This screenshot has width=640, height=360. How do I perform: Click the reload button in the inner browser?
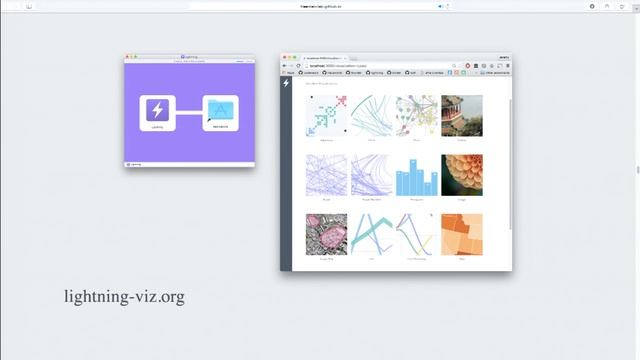[x=298, y=66]
